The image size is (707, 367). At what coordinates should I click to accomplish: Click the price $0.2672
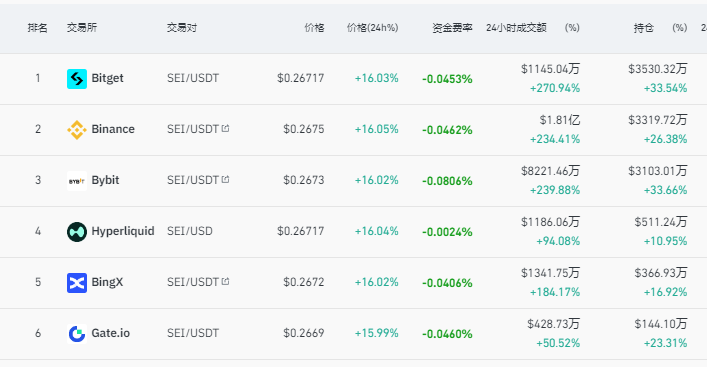(304, 282)
